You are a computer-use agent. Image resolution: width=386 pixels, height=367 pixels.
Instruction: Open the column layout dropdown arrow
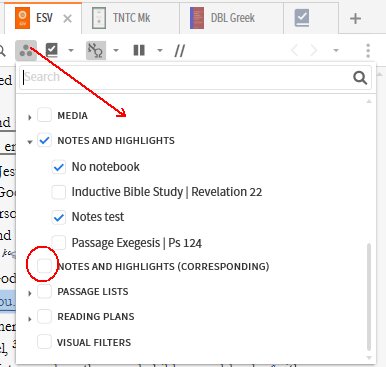click(160, 51)
